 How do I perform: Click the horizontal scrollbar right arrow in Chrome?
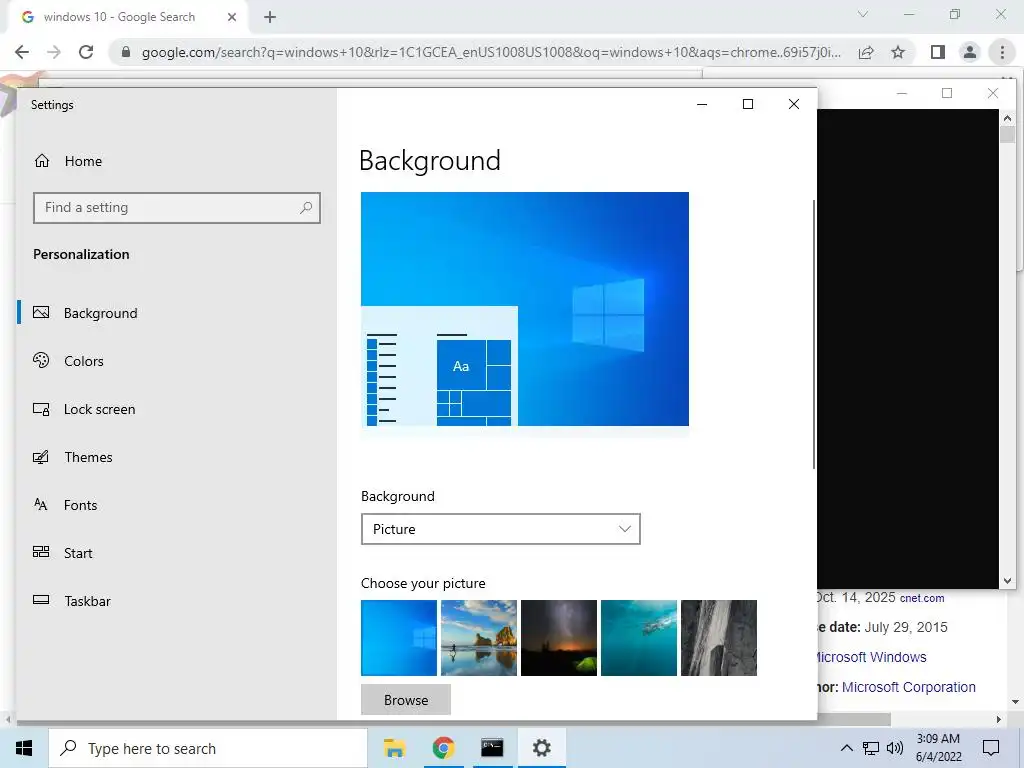(x=999, y=720)
